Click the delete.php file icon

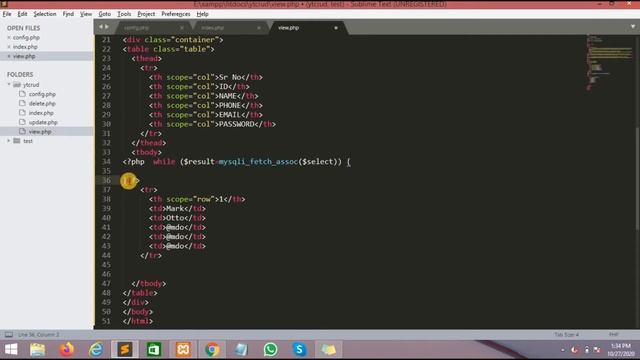click(x=22, y=103)
